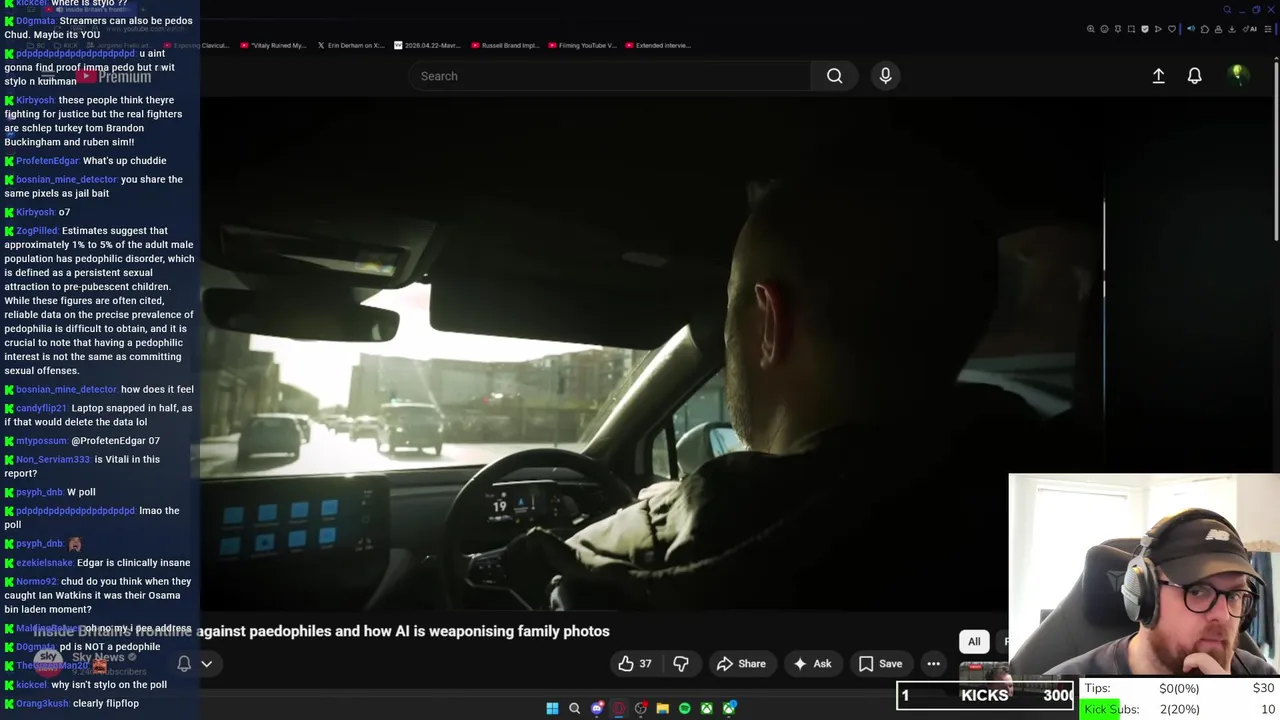
Task: Like the video with 37 likes
Action: 635,663
